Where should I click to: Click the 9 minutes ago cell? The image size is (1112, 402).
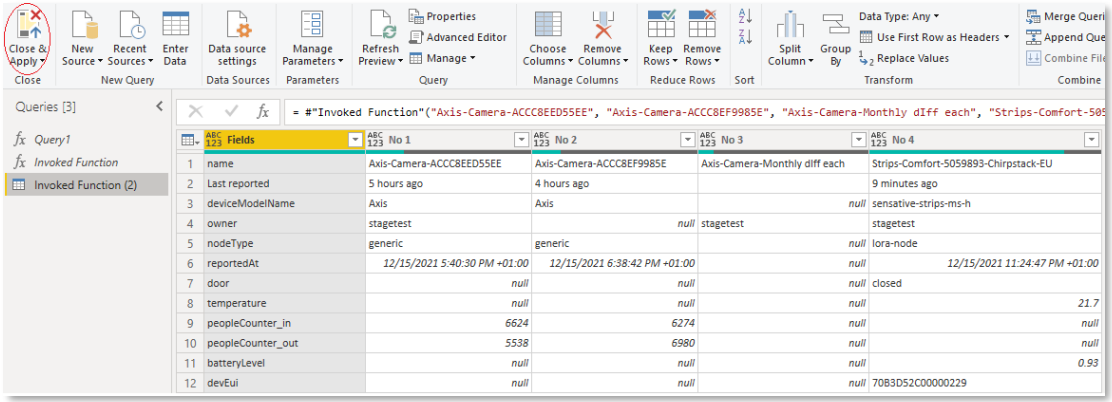(984, 184)
